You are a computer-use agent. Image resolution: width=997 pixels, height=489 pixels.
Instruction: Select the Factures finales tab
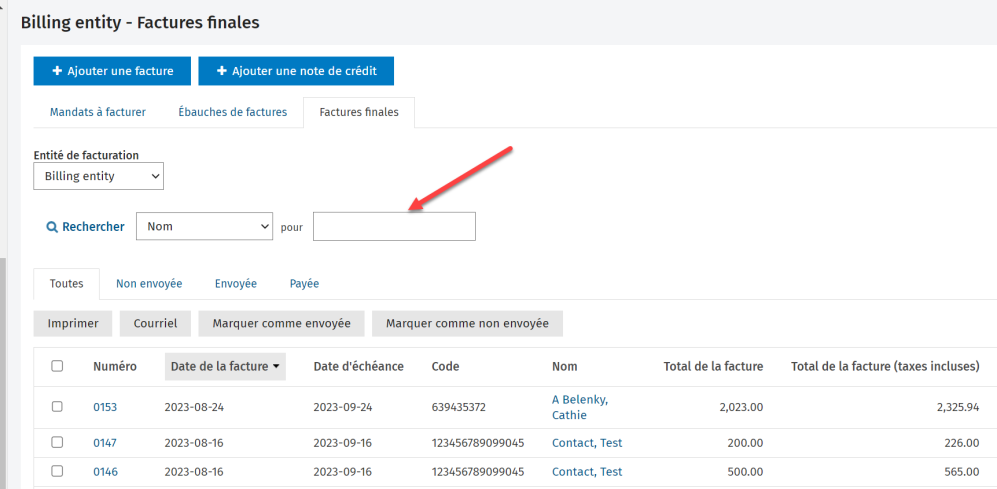pyautogui.click(x=359, y=113)
